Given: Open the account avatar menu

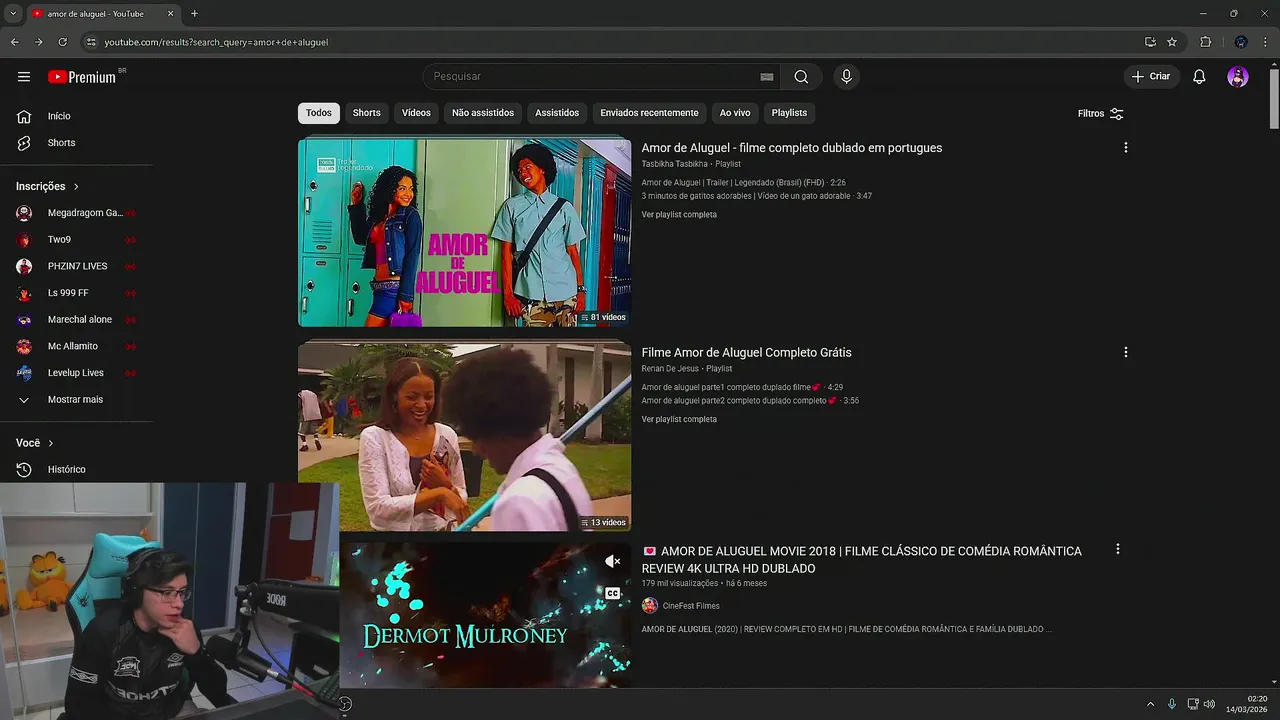Looking at the screenshot, I should (1238, 77).
